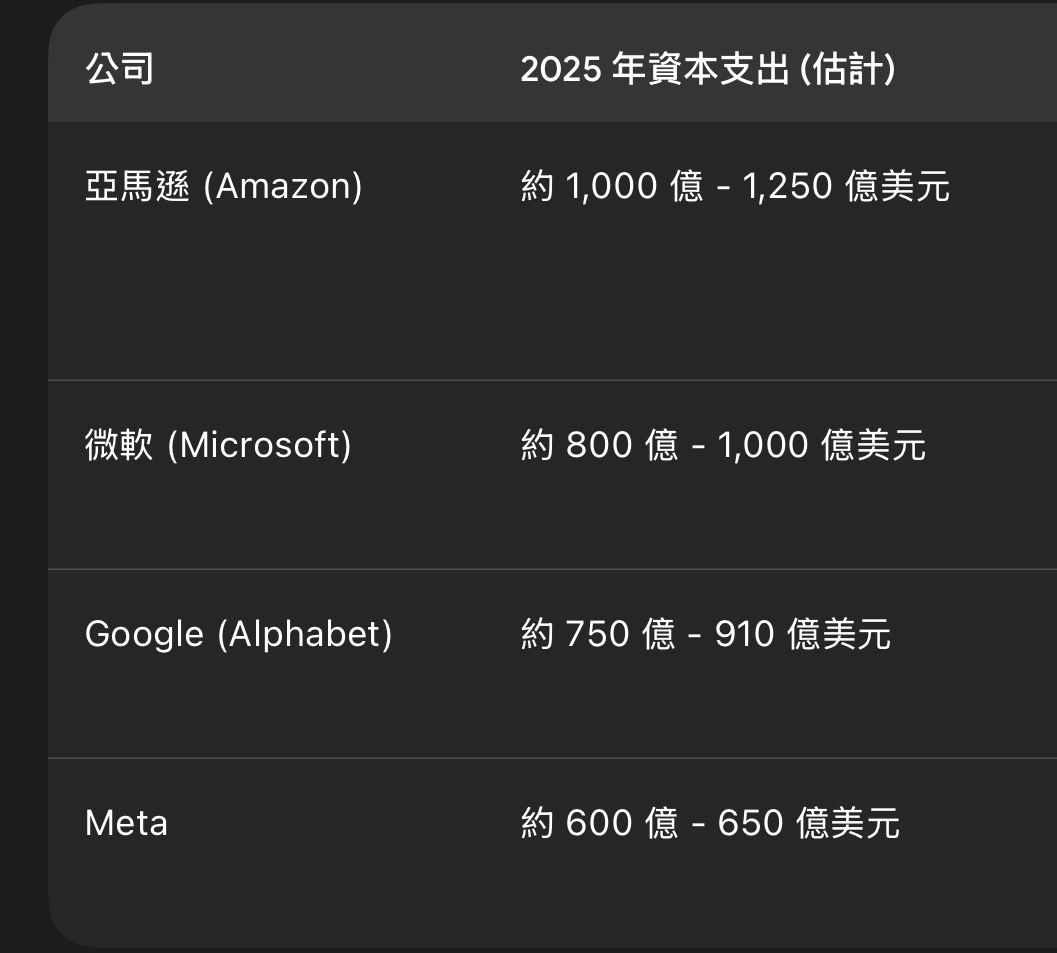Click the English word Microsoft in parentheses

[x=259, y=445]
